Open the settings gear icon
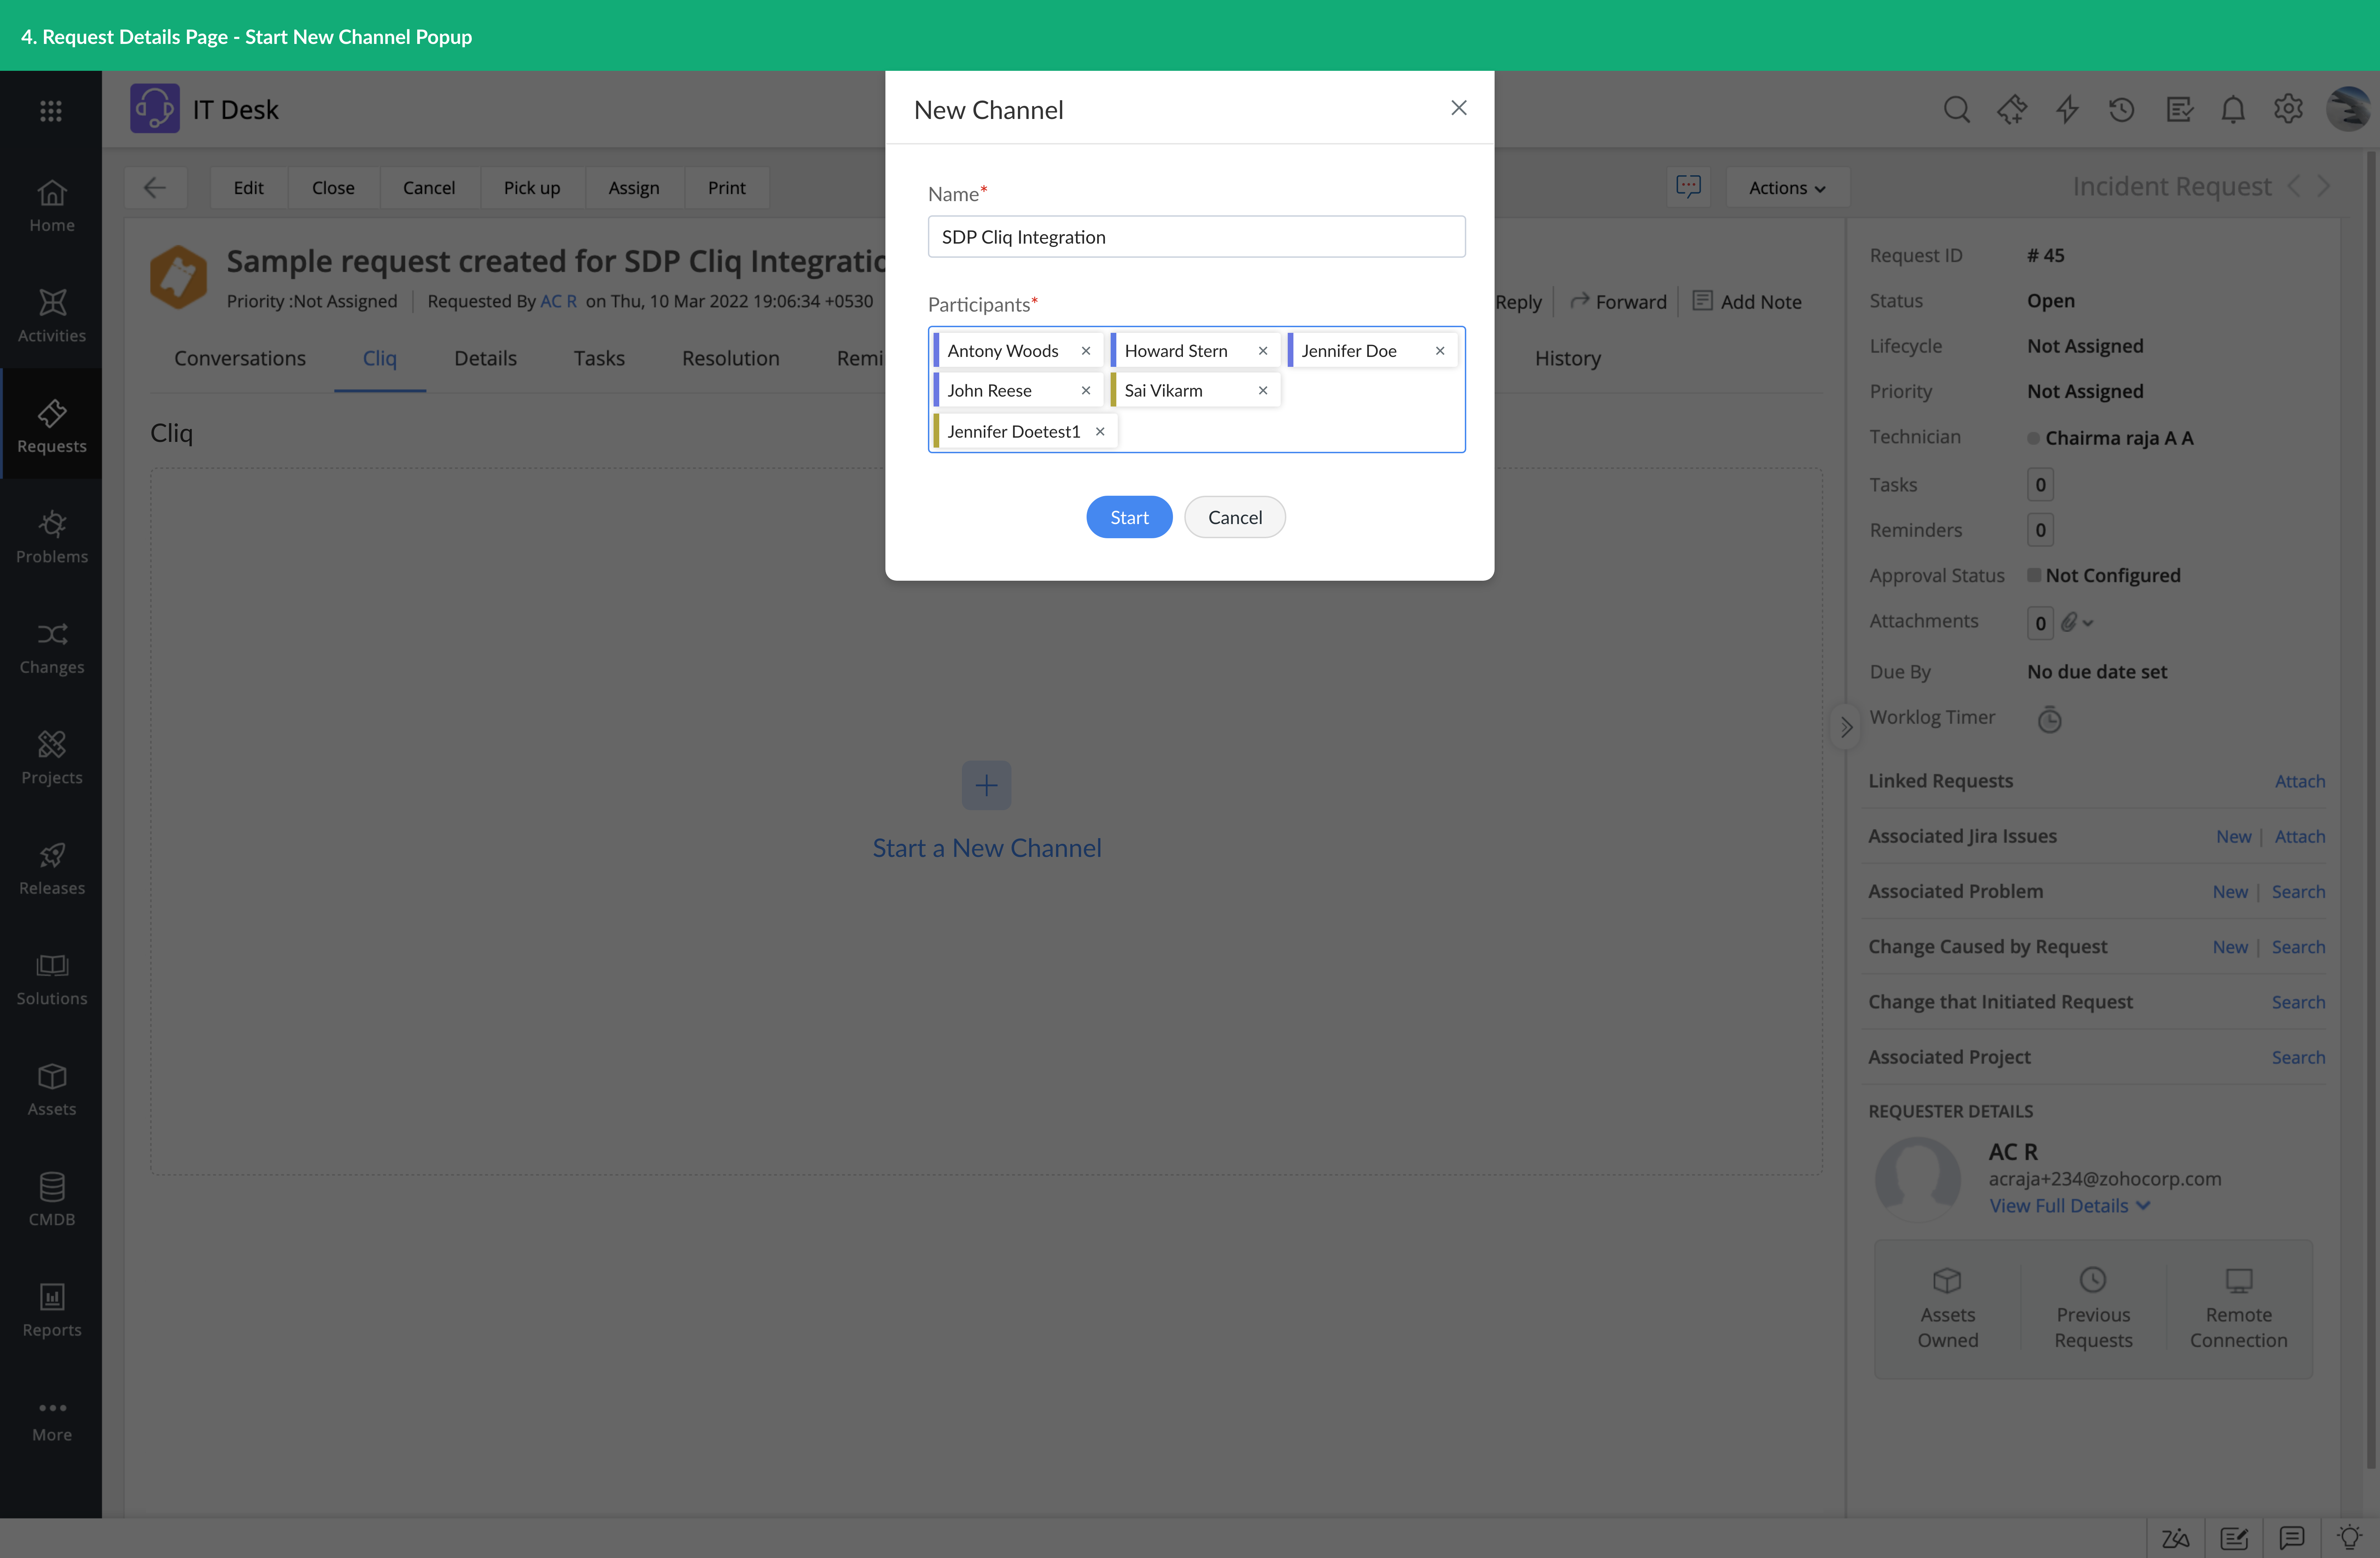 [2288, 109]
